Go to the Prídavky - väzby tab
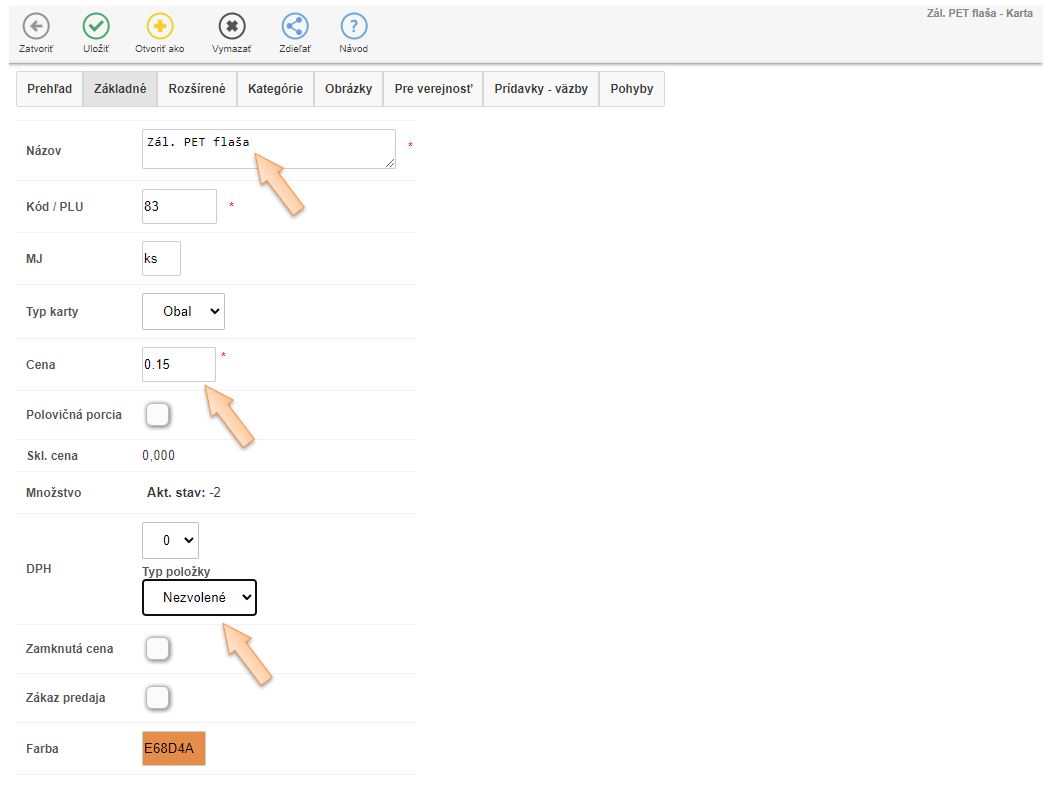 (x=541, y=89)
